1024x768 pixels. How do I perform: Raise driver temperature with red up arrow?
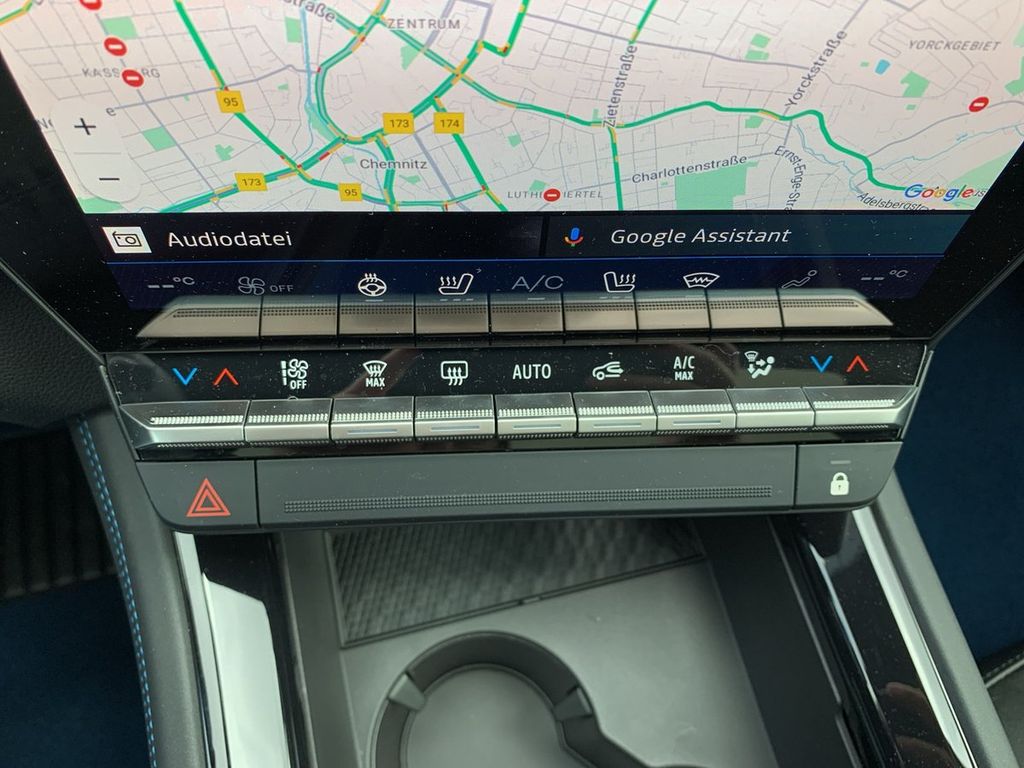(x=226, y=376)
